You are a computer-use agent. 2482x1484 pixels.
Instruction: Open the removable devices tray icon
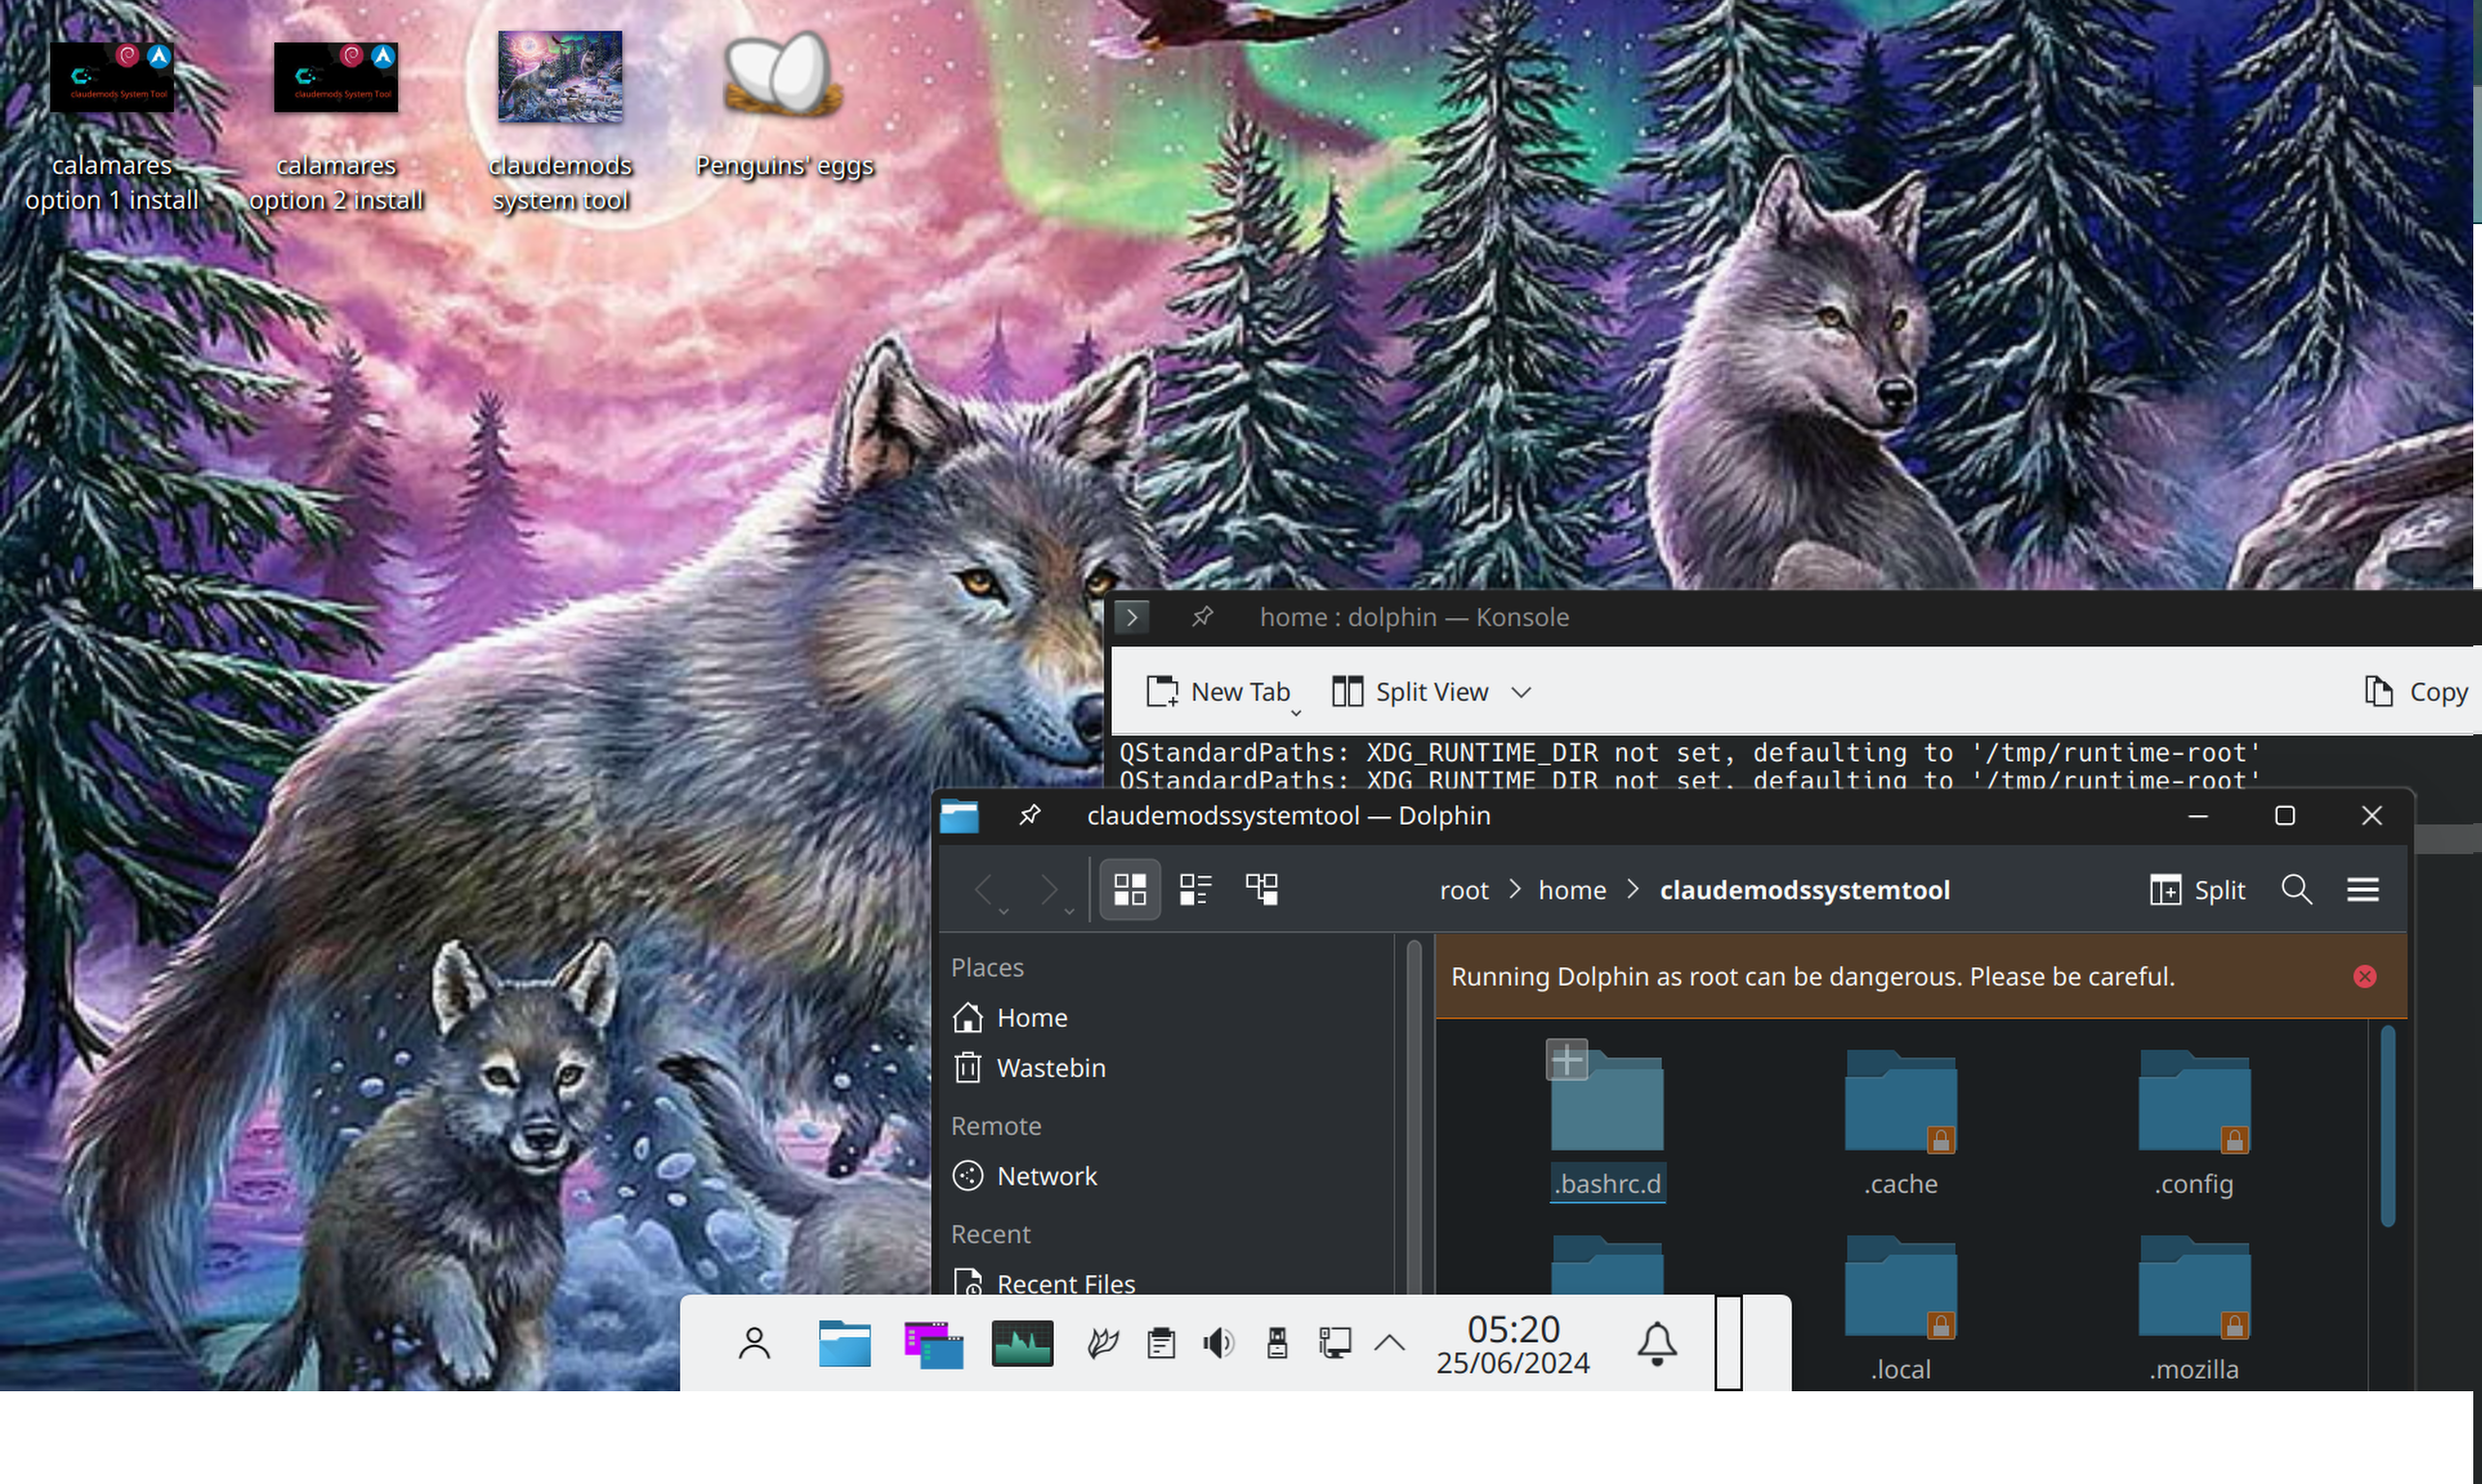pos(1277,1343)
